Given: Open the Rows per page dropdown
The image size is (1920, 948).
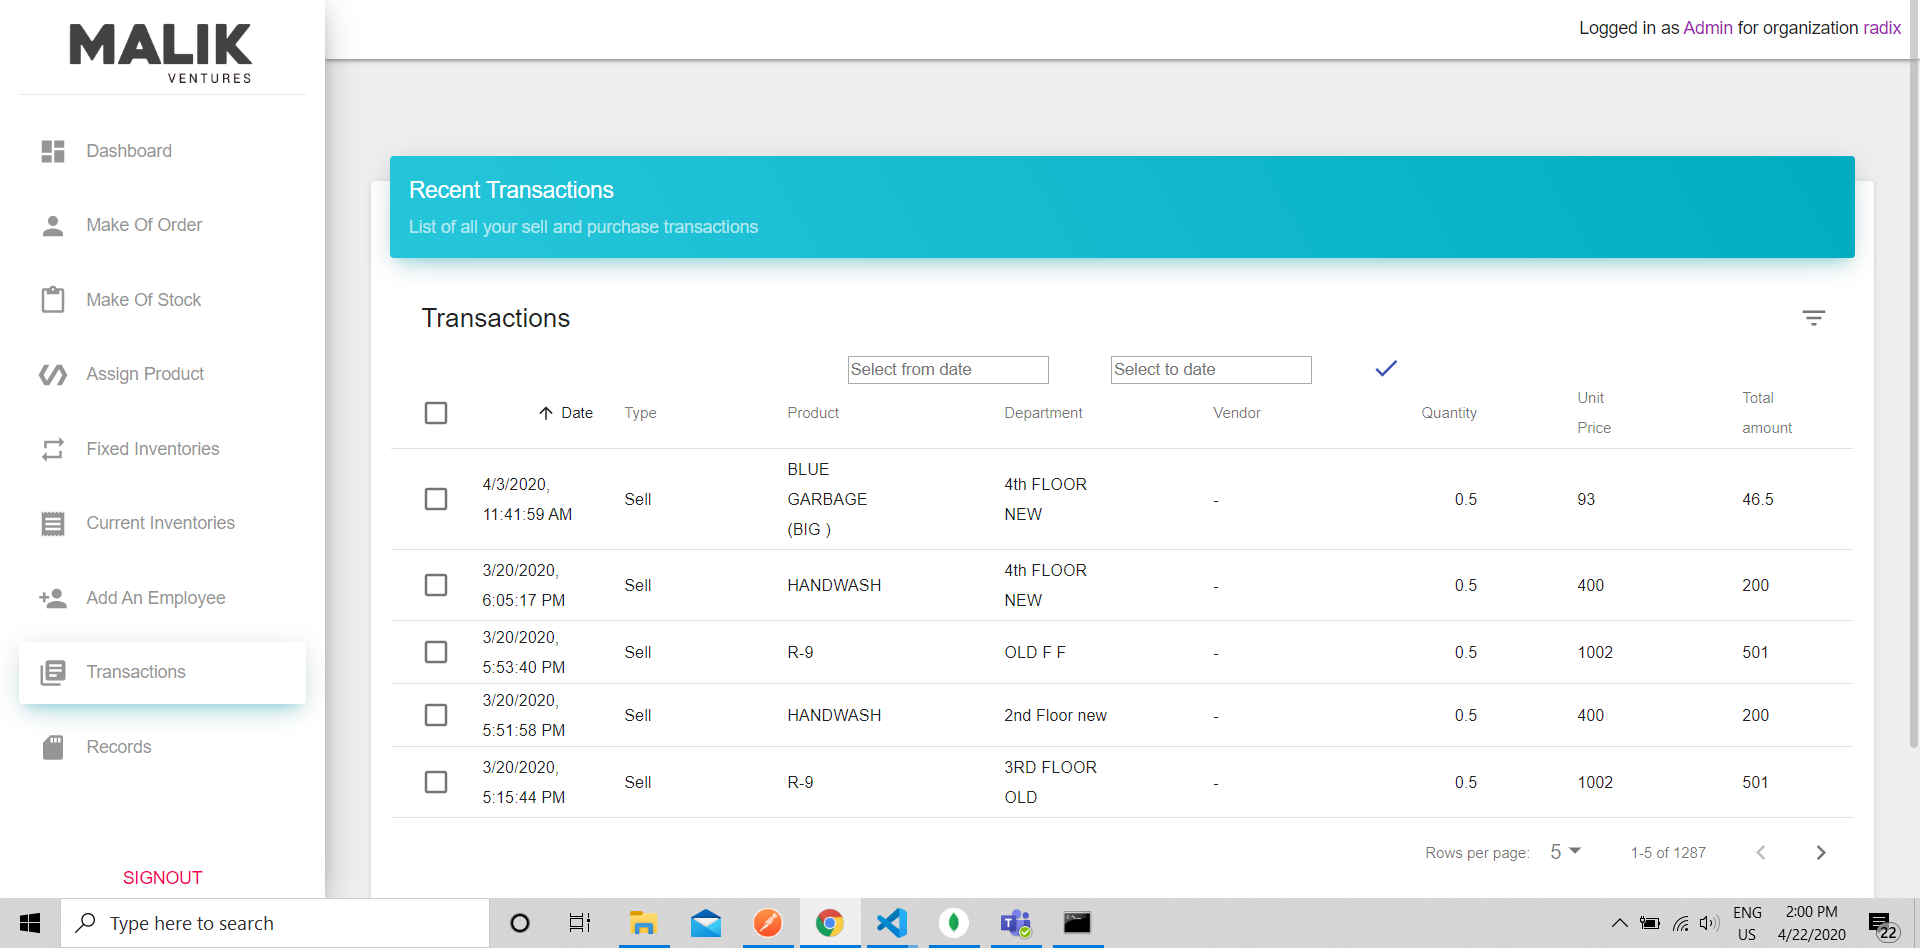Looking at the screenshot, I should click(1565, 852).
